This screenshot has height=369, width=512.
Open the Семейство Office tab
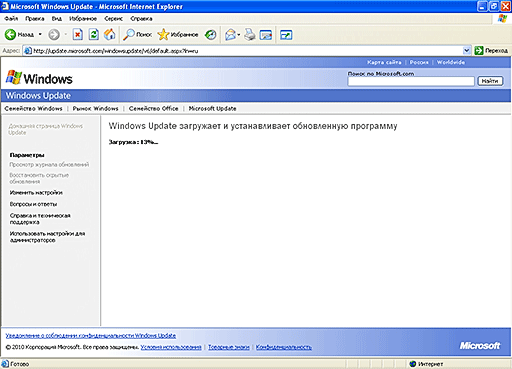coord(153,109)
